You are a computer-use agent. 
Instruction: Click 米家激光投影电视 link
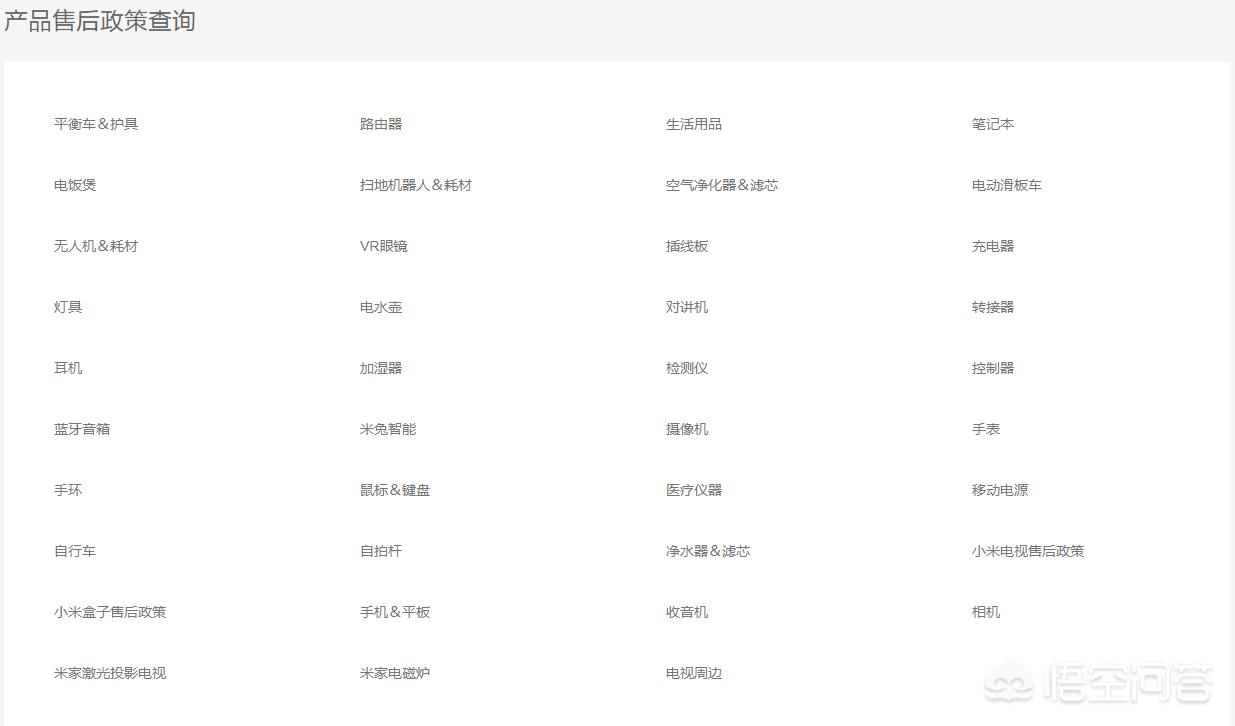(110, 673)
